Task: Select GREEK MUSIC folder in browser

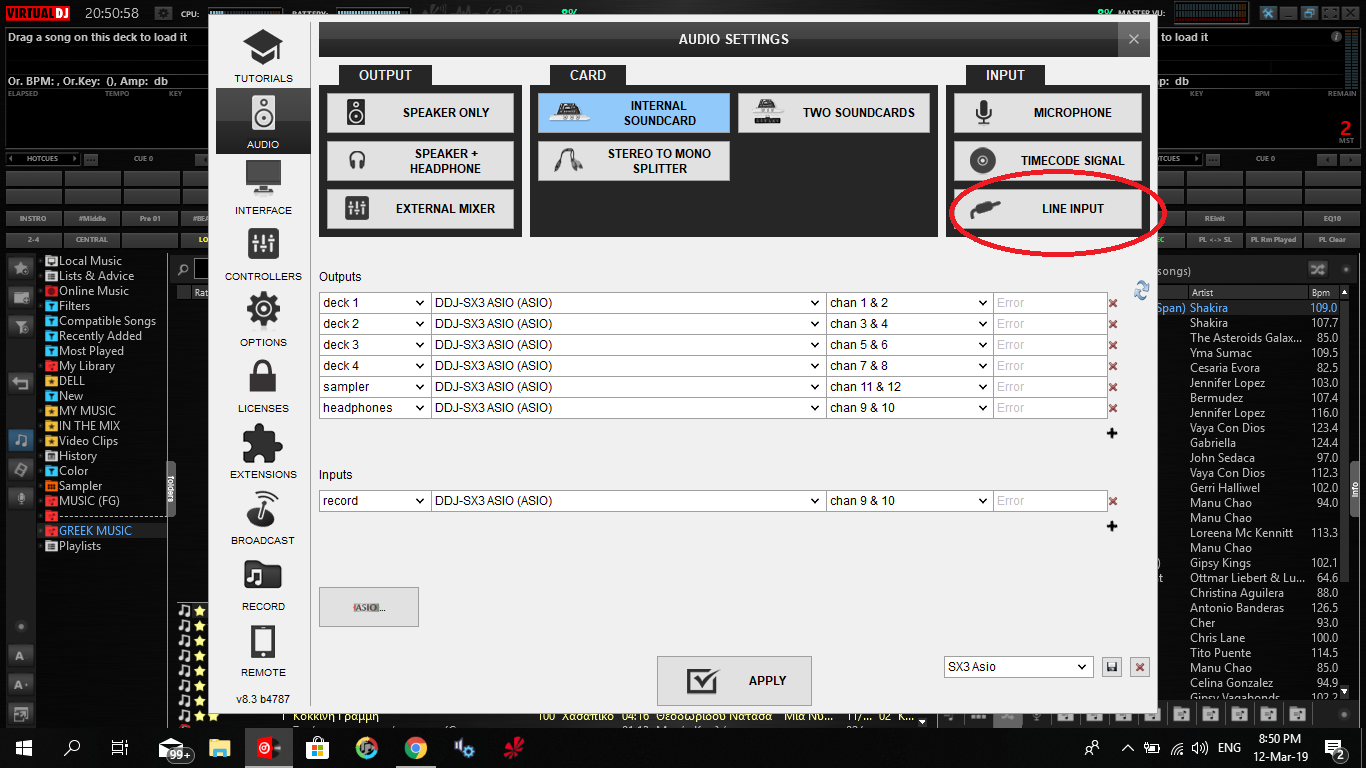Action: pyautogui.click(x=95, y=531)
